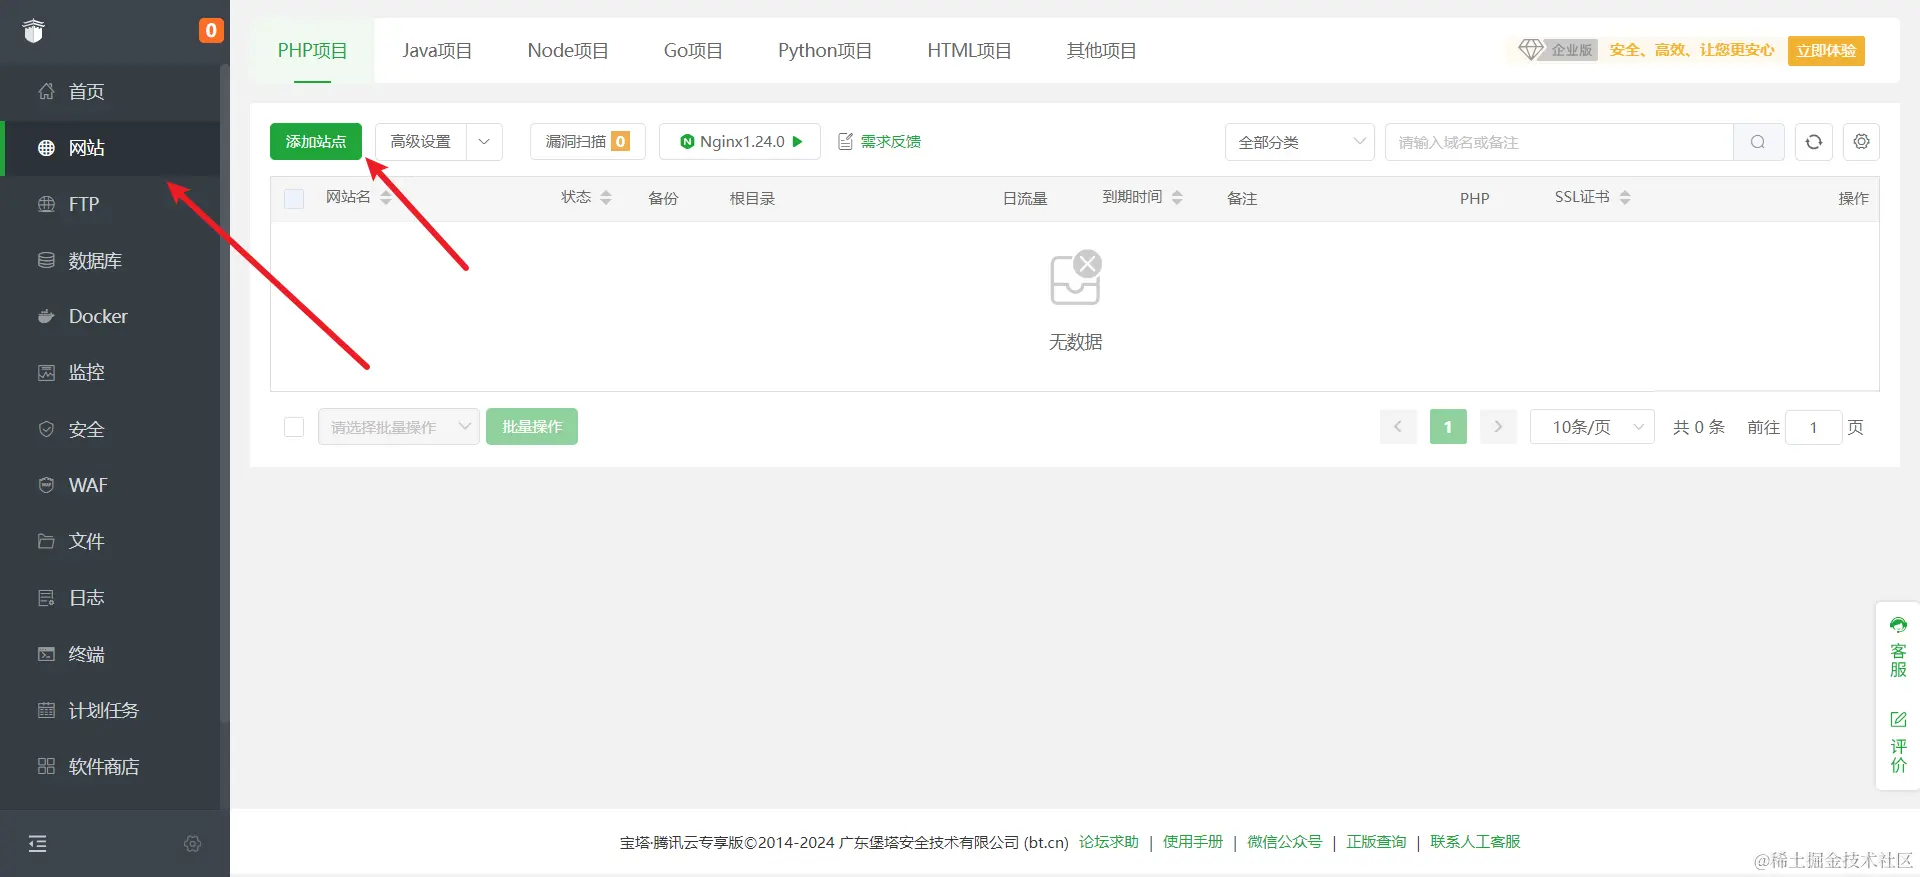This screenshot has height=877, width=1920.
Task: Open 监控 in the sidebar
Action: pos(110,372)
